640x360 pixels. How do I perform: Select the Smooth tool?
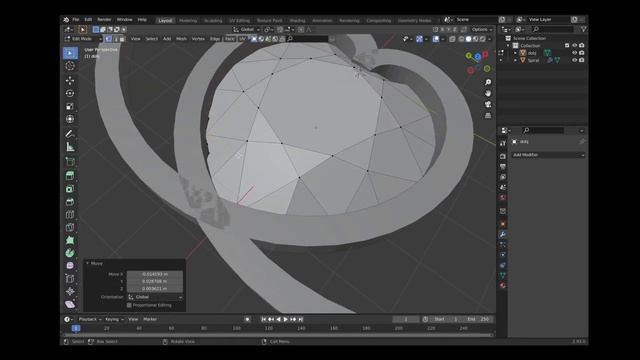click(70, 266)
